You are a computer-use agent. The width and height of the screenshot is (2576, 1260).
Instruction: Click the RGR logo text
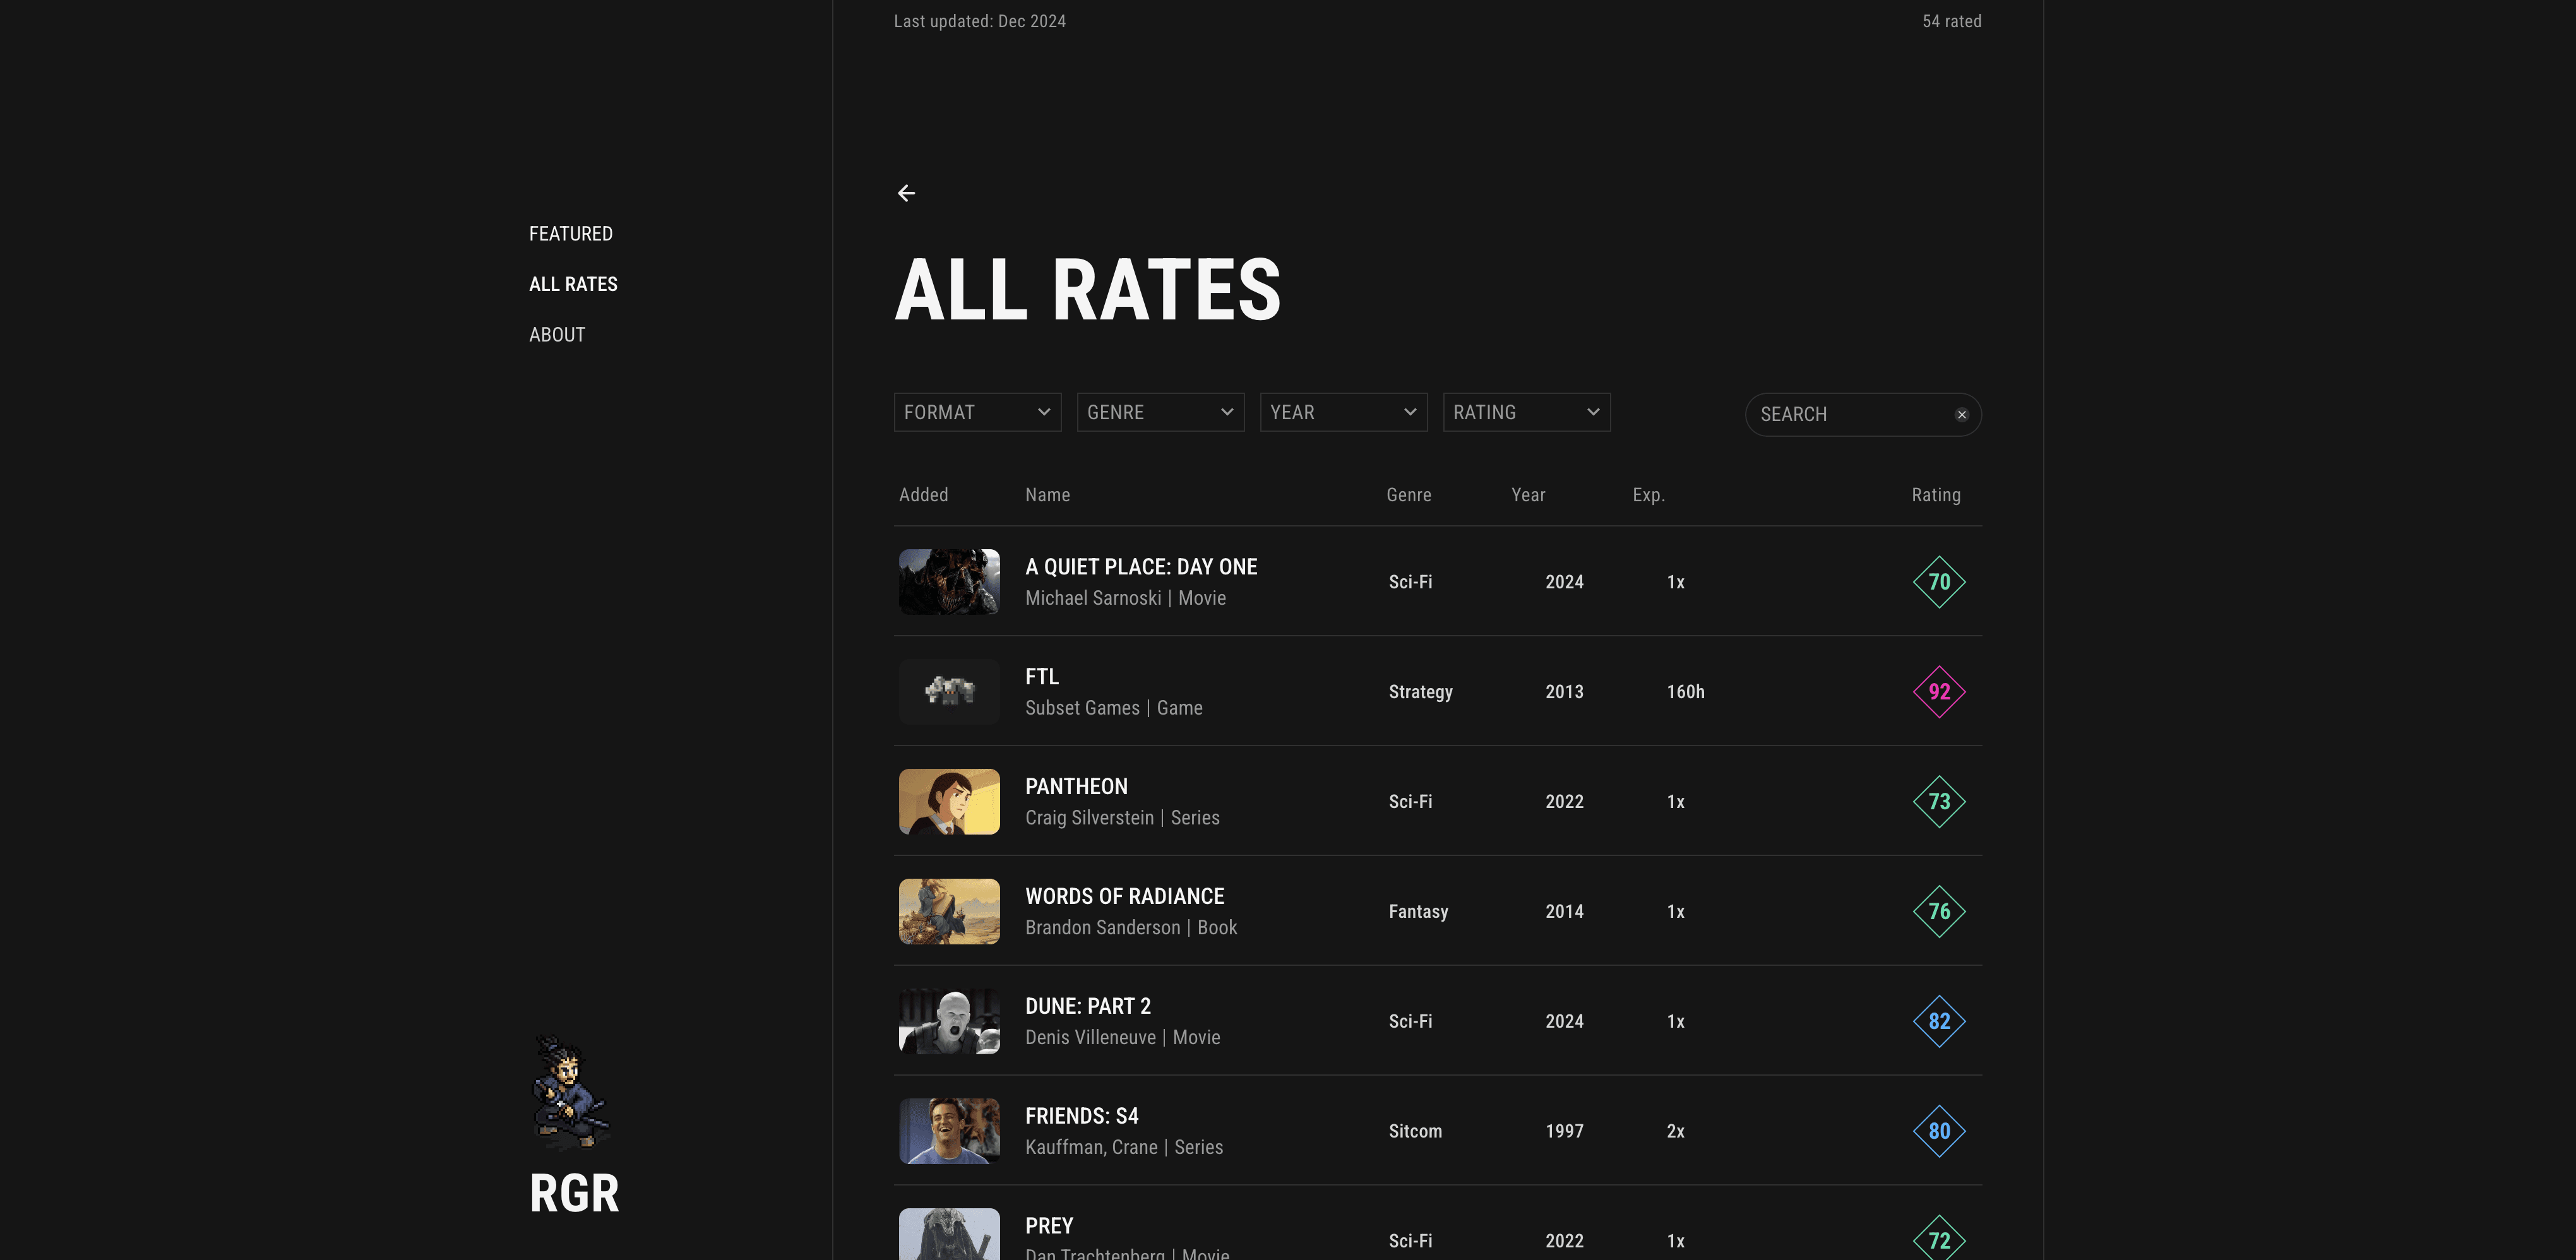click(574, 1193)
